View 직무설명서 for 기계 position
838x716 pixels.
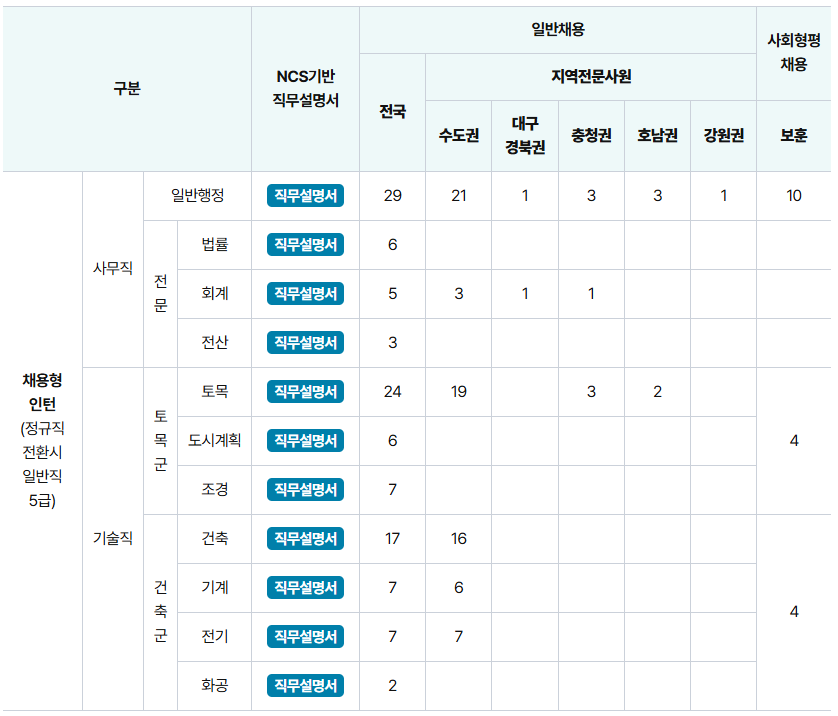click(305, 588)
